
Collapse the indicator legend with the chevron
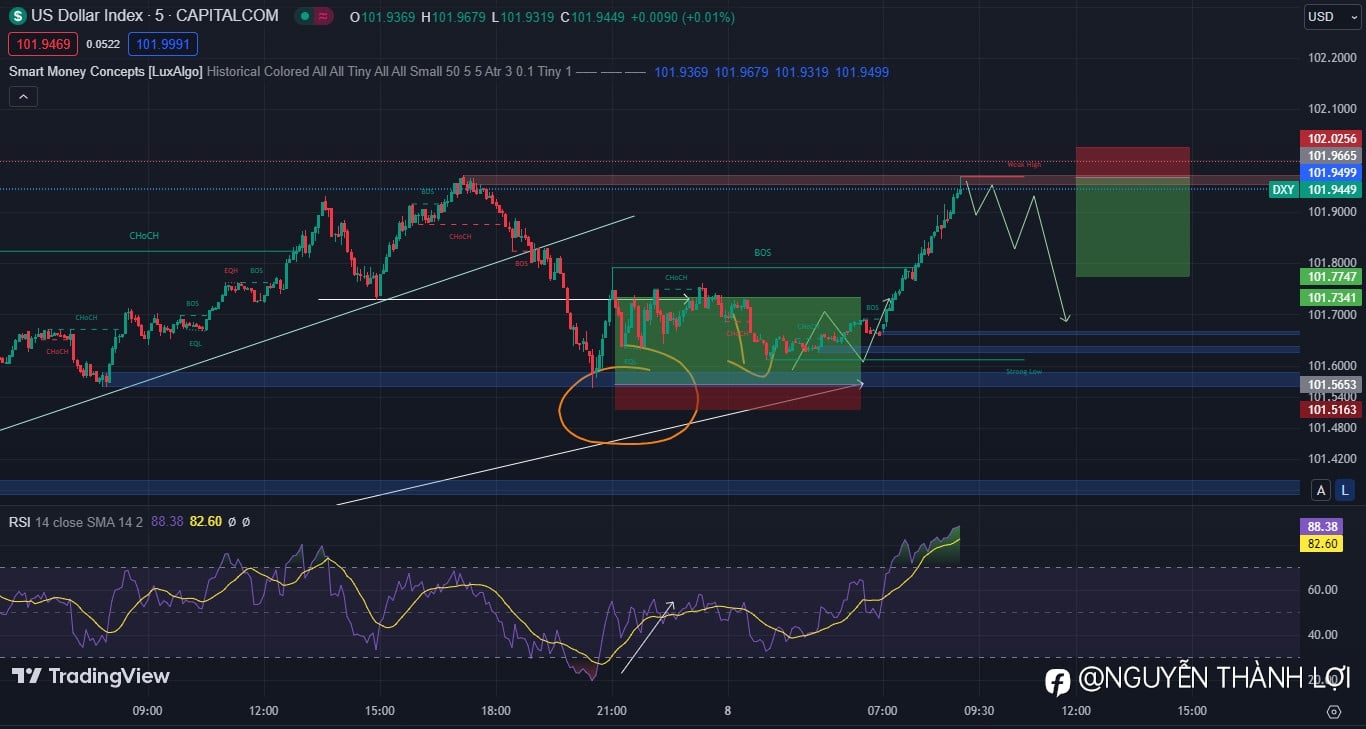point(23,97)
